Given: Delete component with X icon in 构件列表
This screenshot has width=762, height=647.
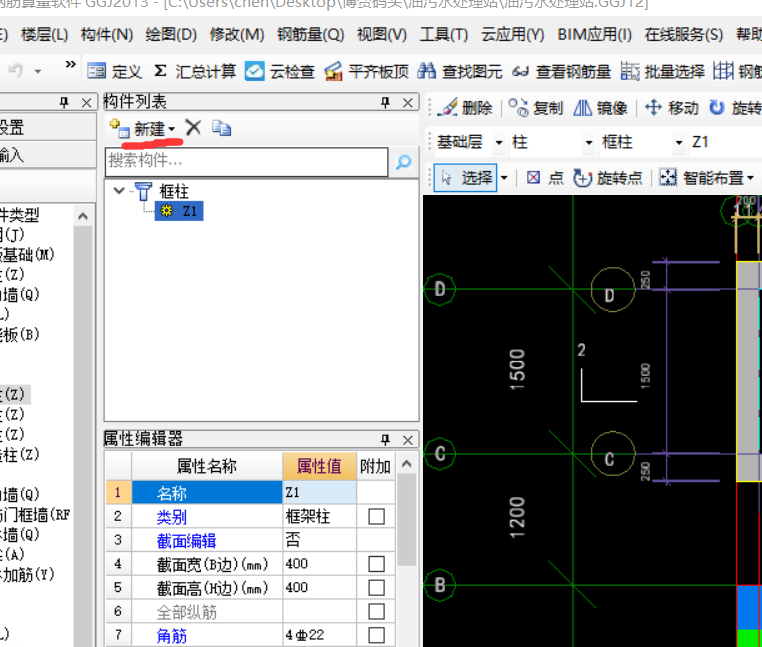Looking at the screenshot, I should [193, 128].
